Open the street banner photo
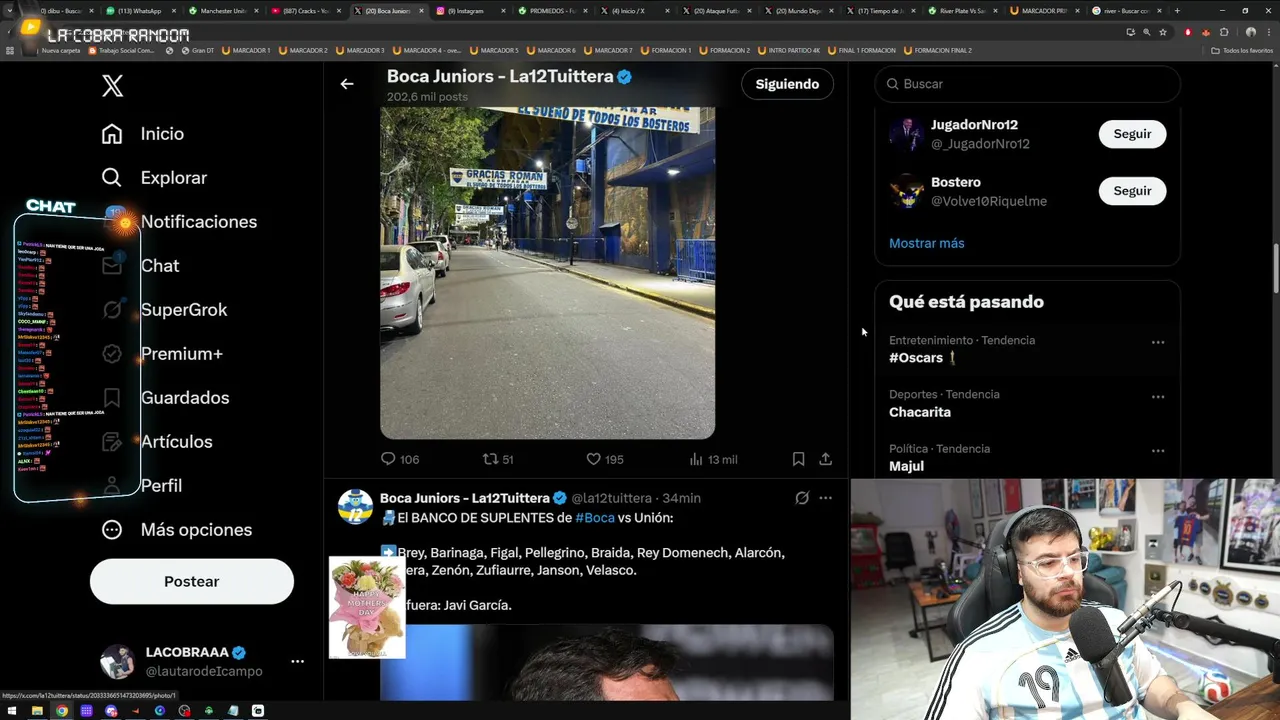Viewport: 1280px width, 720px height. click(547, 273)
